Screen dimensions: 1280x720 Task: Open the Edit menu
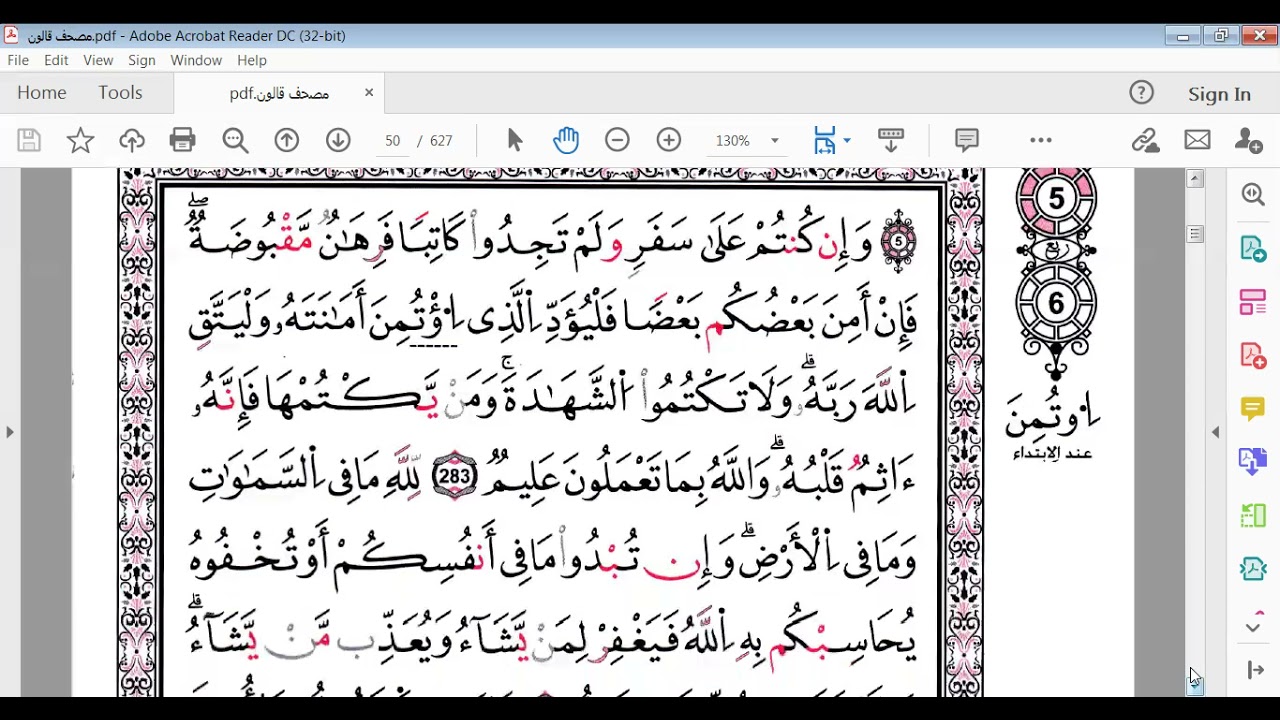[56, 60]
